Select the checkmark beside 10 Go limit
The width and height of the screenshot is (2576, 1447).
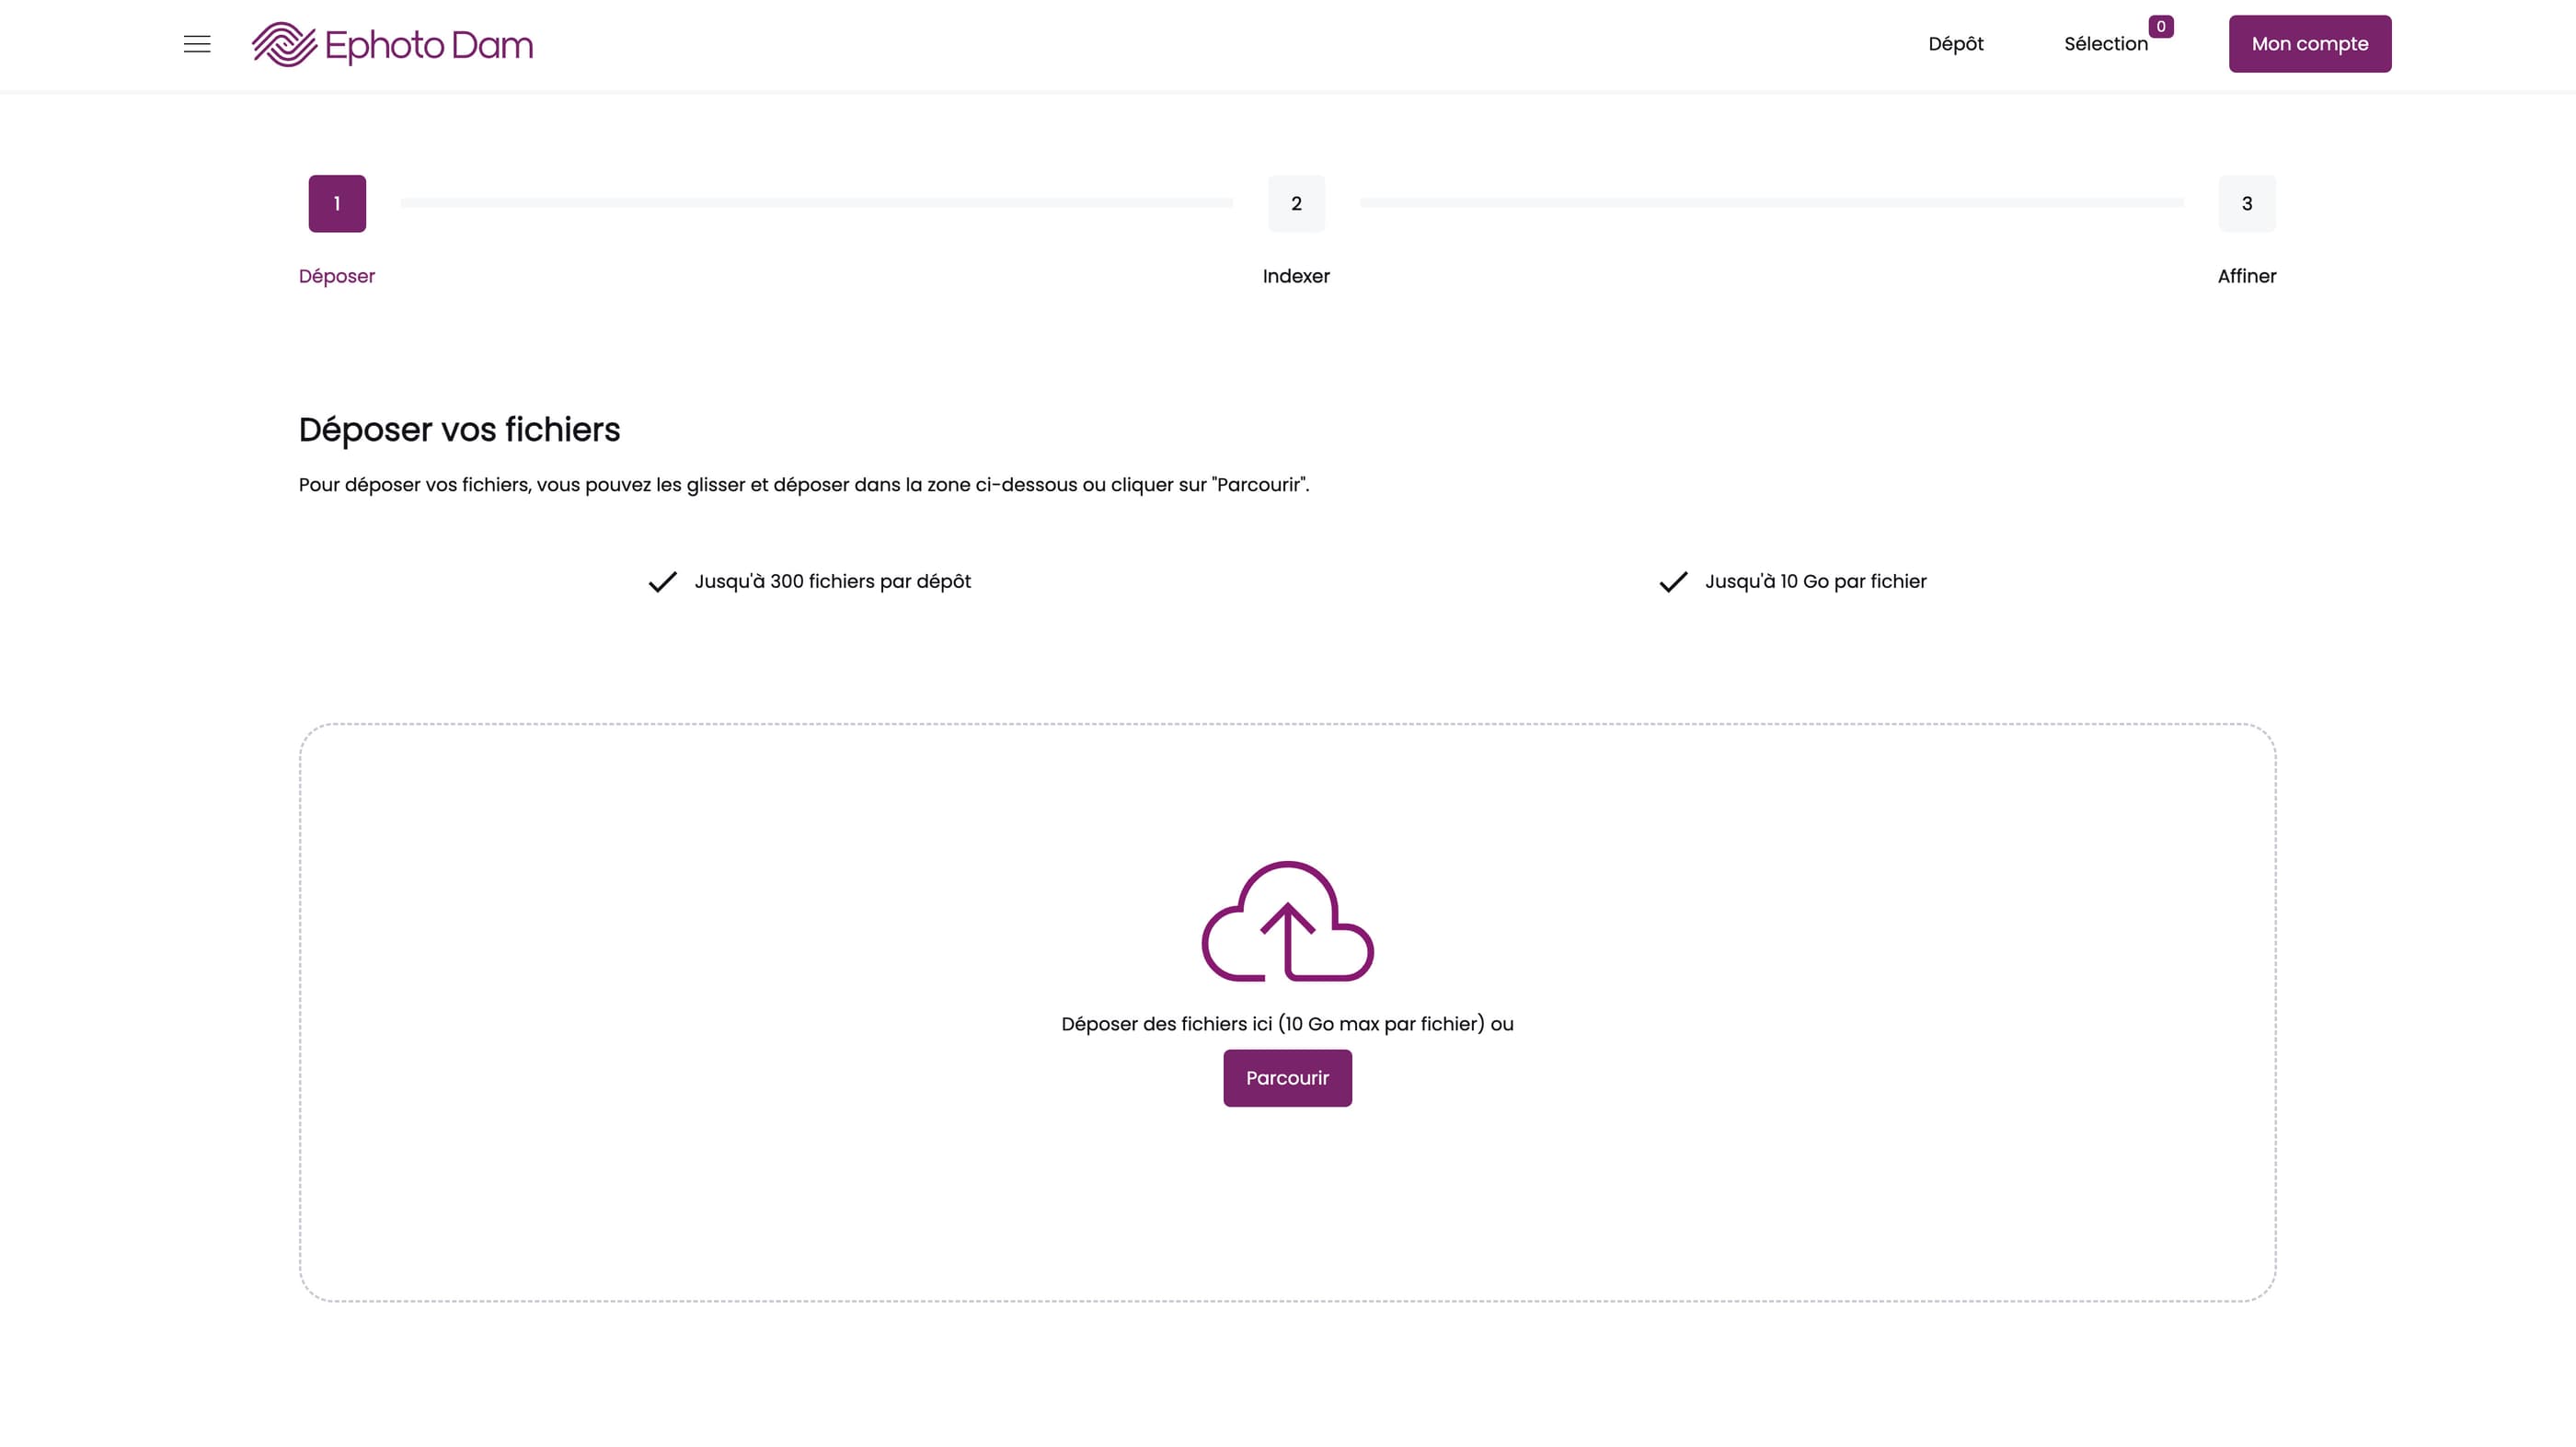click(1673, 581)
